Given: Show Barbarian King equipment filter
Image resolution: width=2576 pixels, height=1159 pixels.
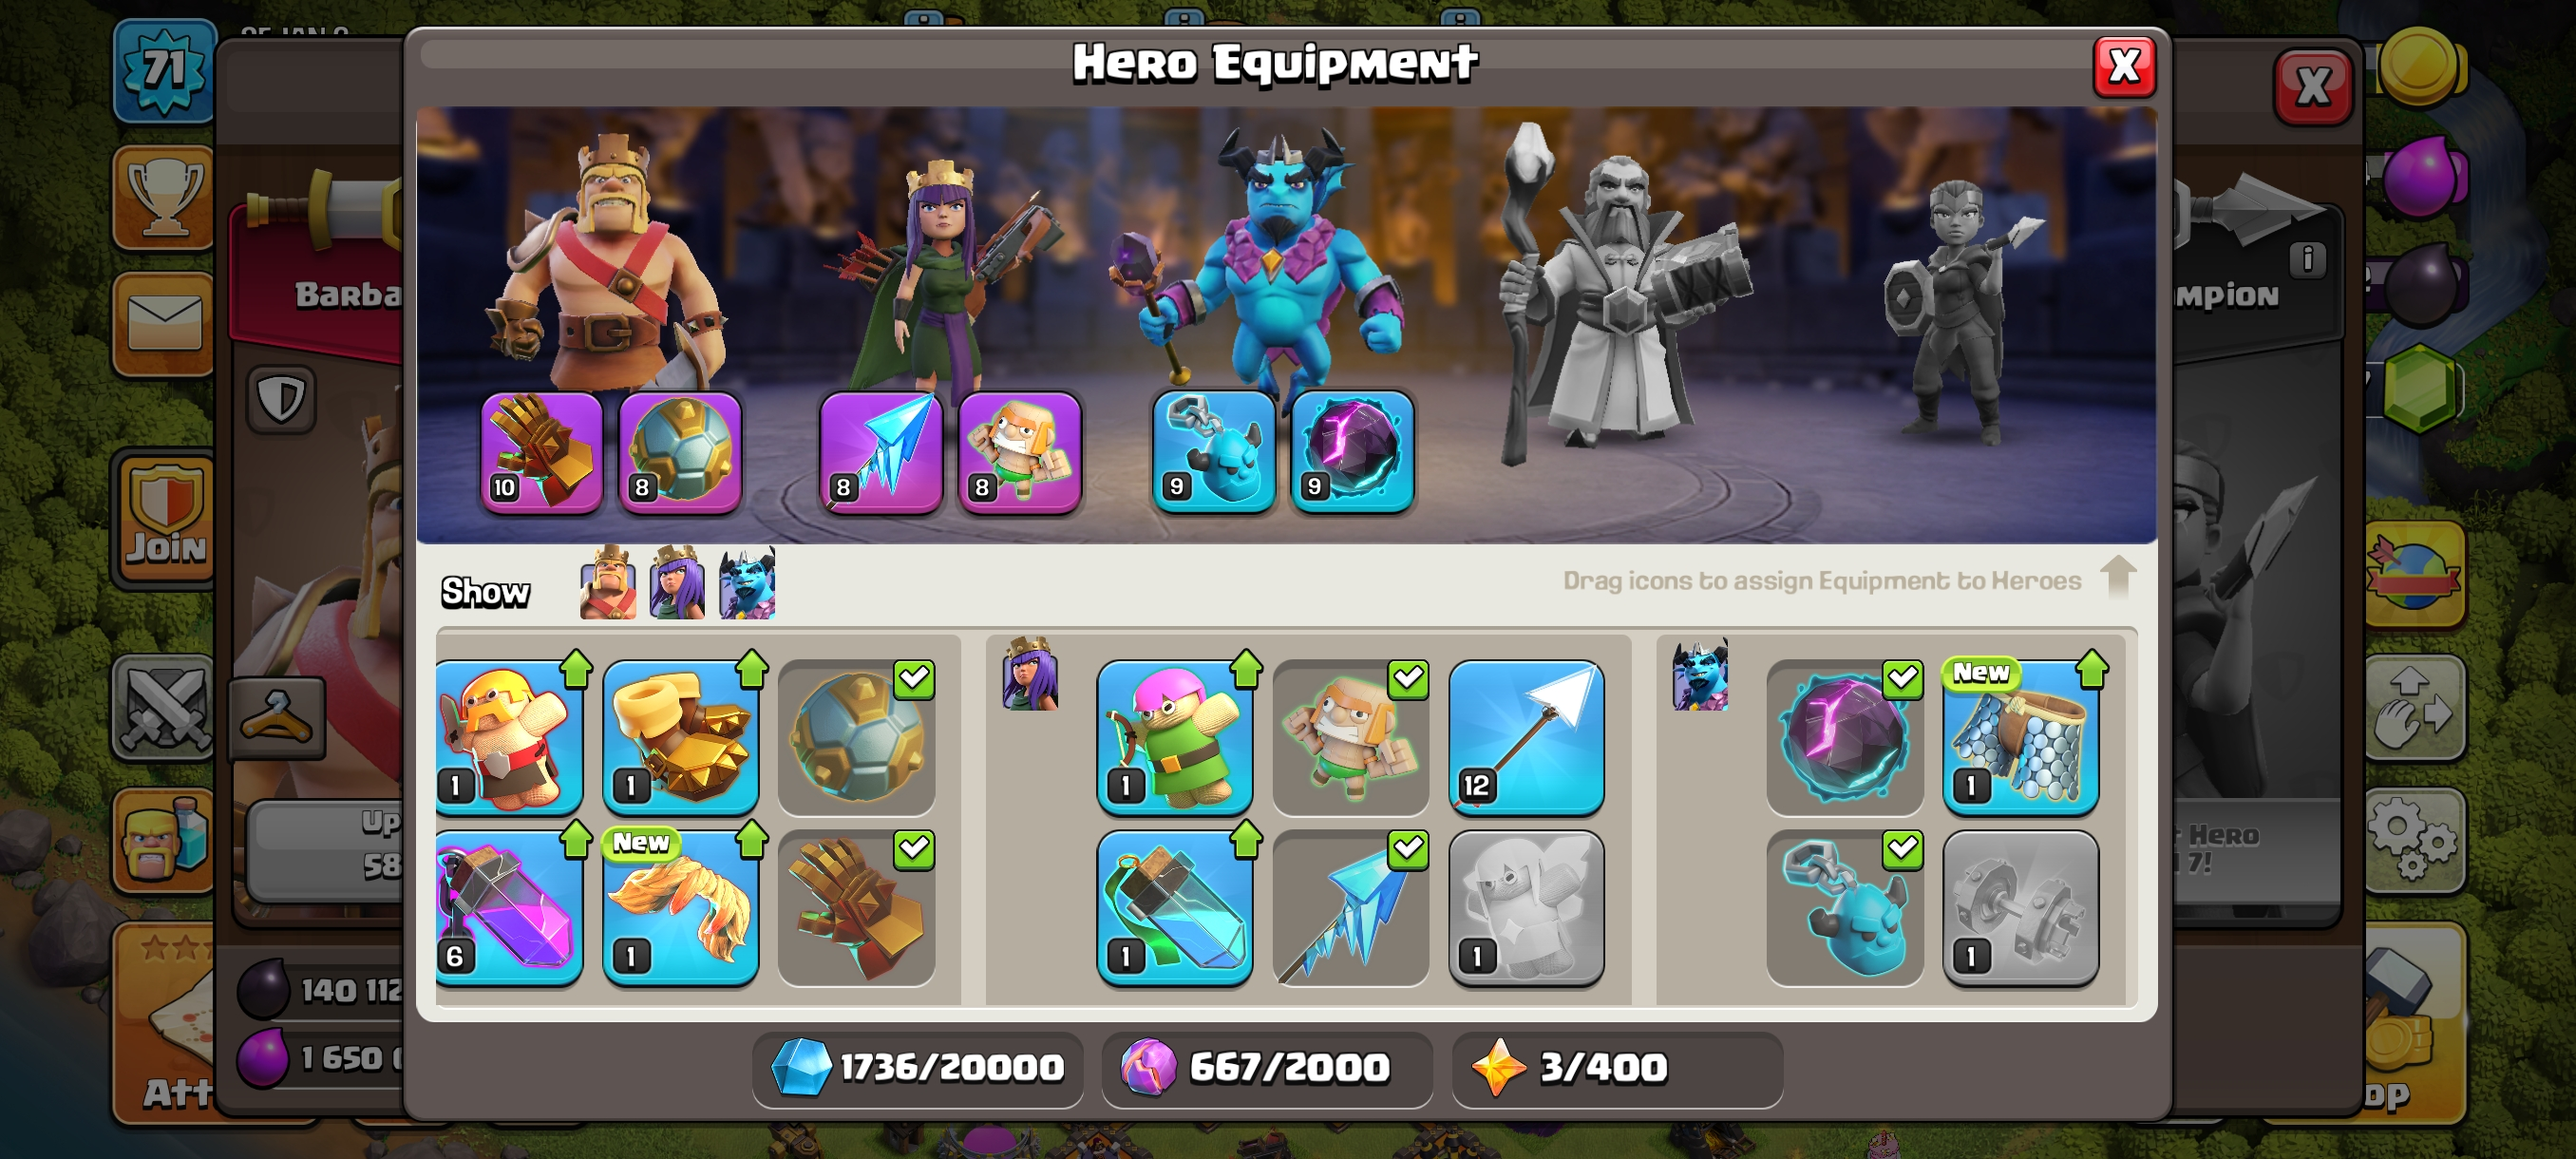Looking at the screenshot, I should pos(608,583).
